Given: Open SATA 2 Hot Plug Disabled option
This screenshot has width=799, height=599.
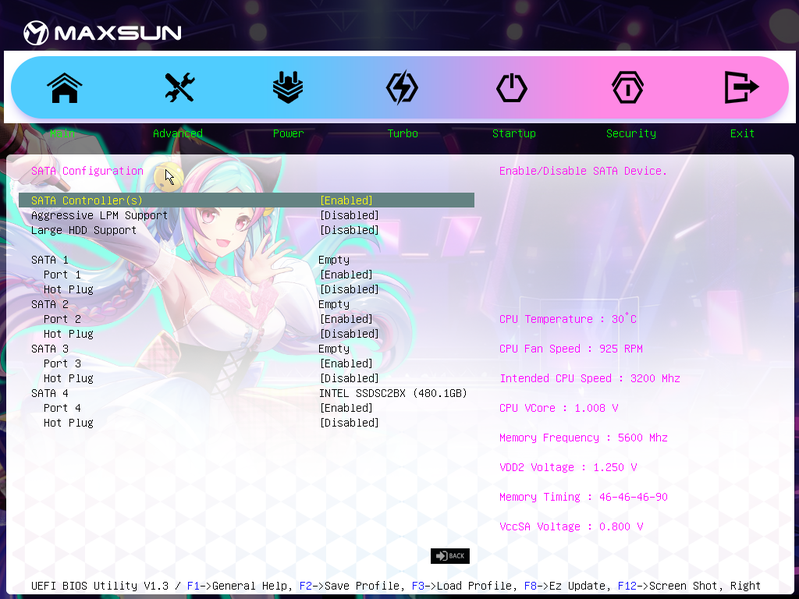Looking at the screenshot, I should coord(349,334).
